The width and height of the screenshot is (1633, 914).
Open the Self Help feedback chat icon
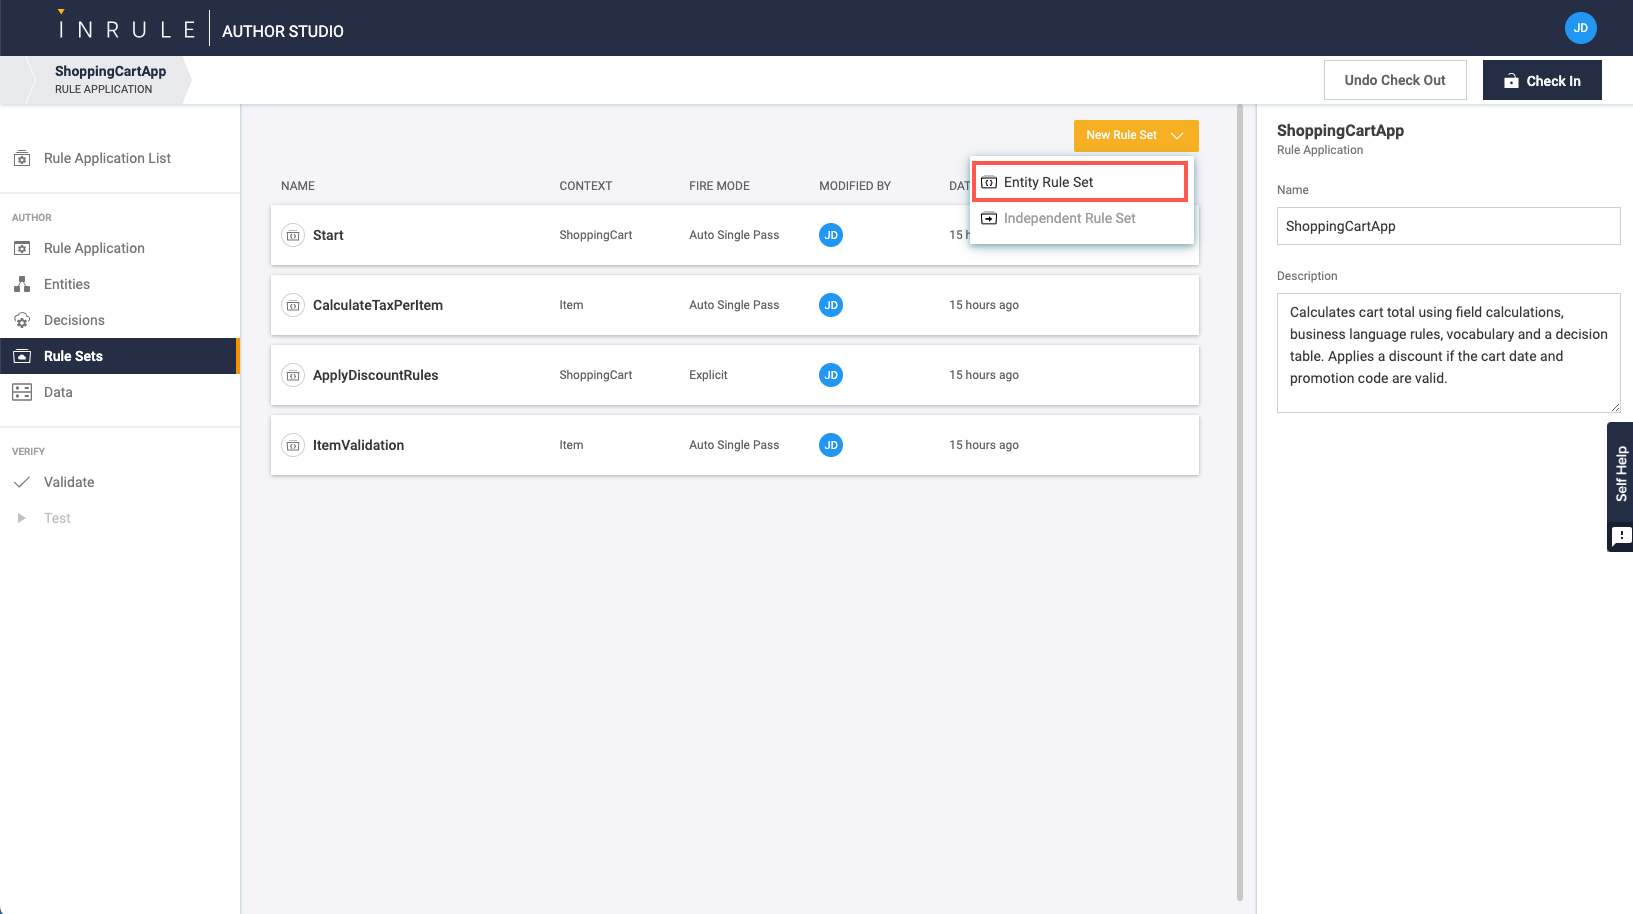(1621, 537)
